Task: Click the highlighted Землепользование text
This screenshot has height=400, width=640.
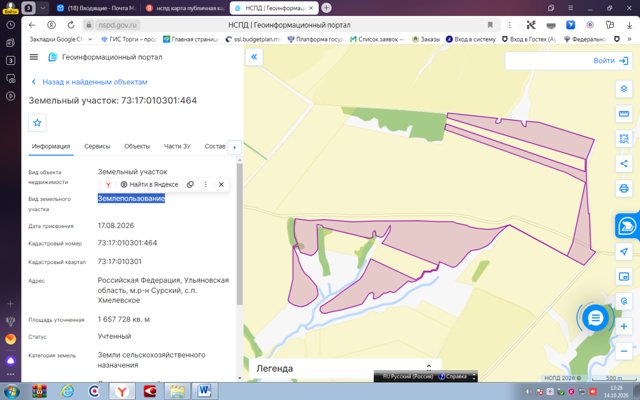Action: 131,198
